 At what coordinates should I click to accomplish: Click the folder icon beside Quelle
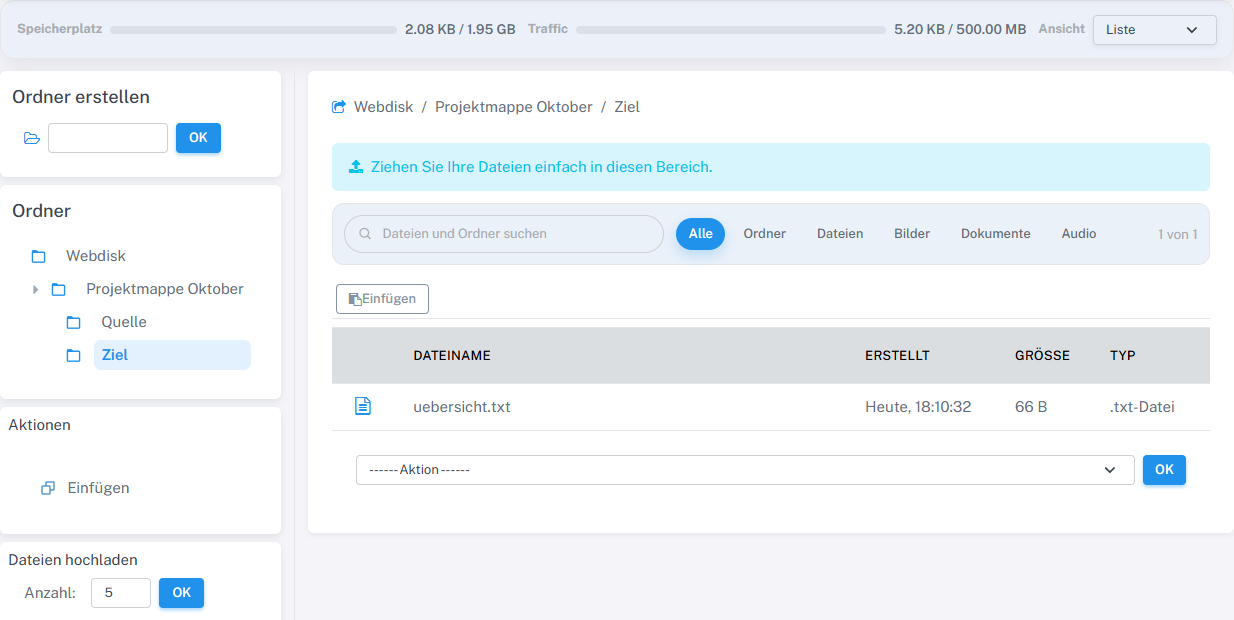74,322
